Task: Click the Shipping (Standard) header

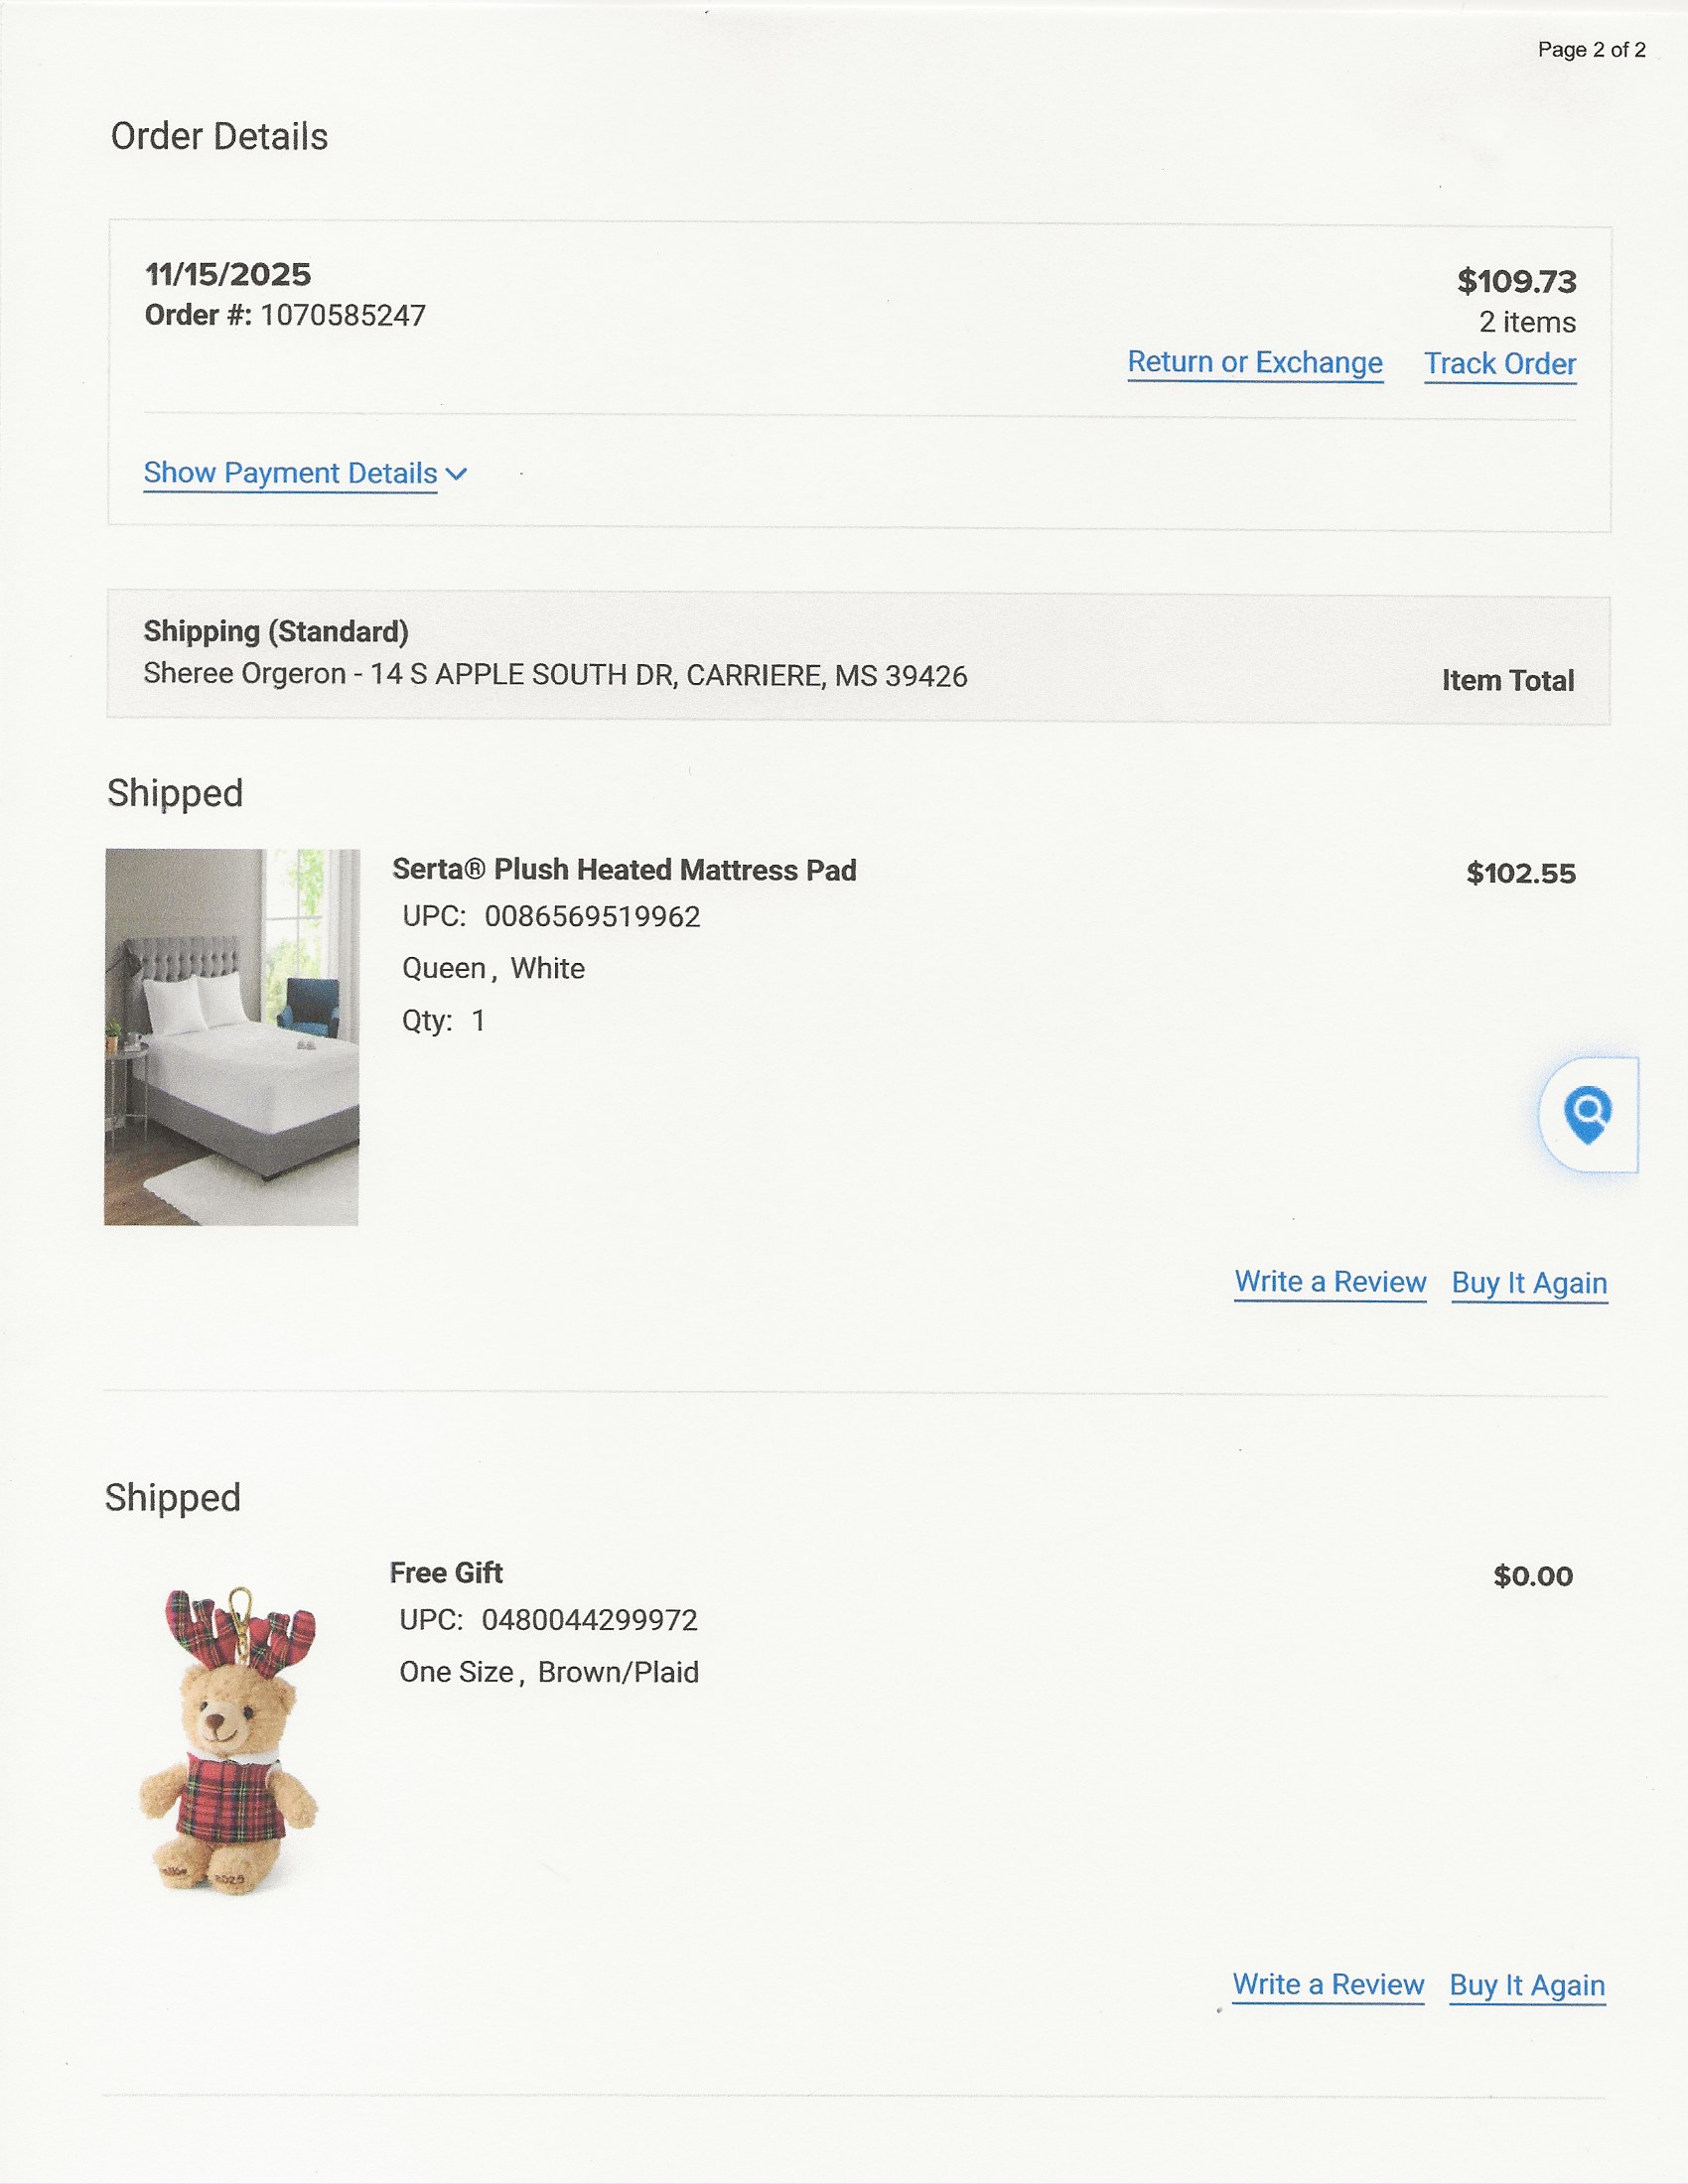Action: coord(276,632)
